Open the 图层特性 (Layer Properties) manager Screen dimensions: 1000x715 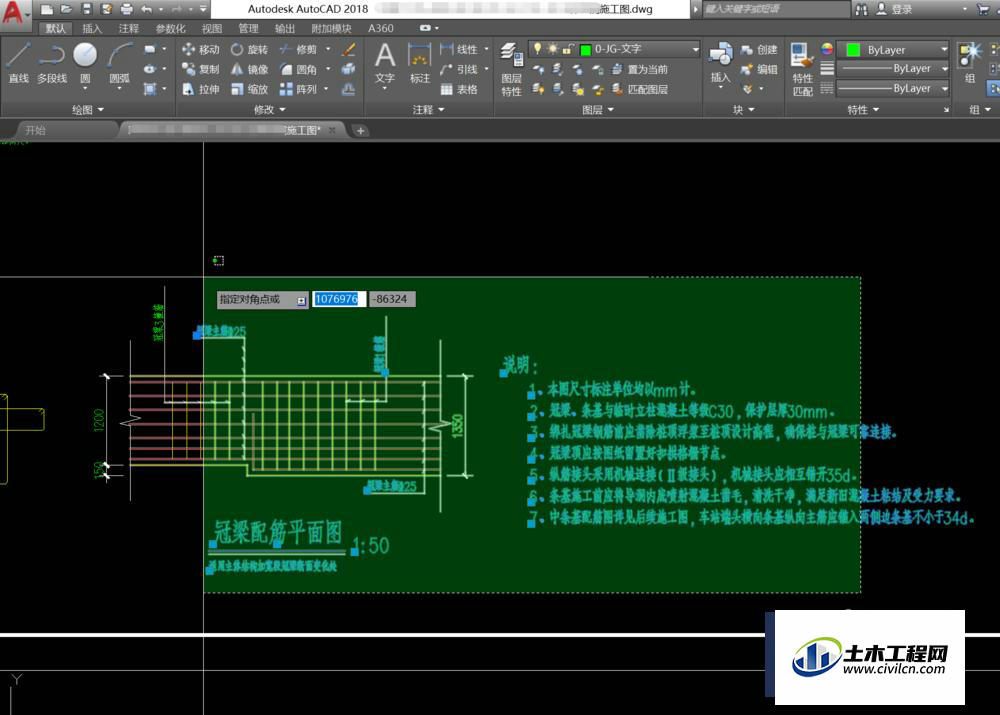[x=511, y=69]
